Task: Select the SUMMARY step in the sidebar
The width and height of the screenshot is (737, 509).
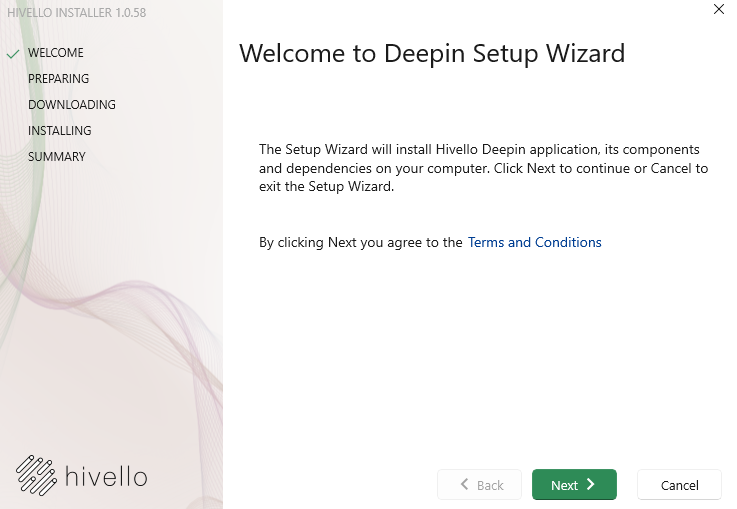Action: coord(56,157)
